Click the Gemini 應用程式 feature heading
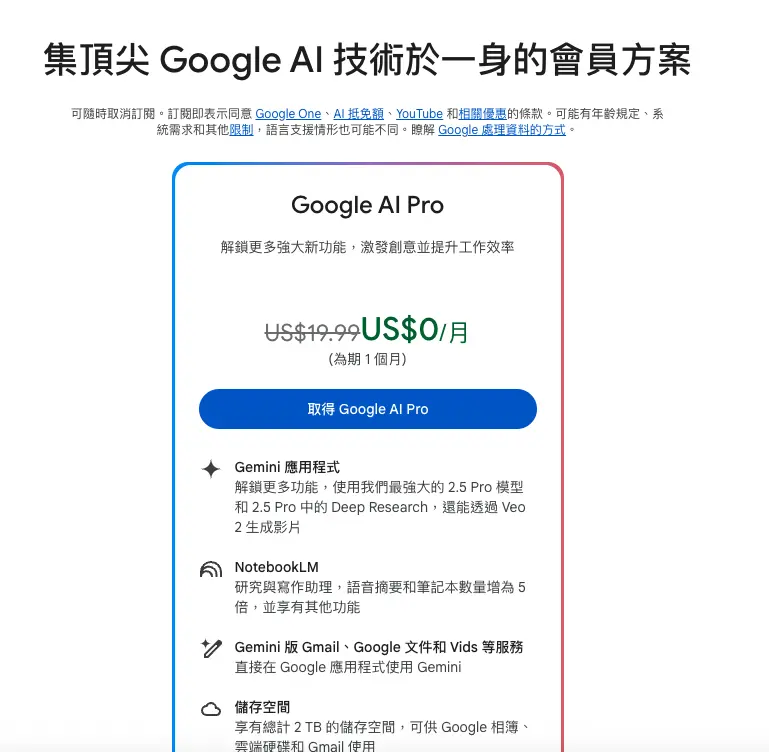This screenshot has height=752, width=769. 287,467
